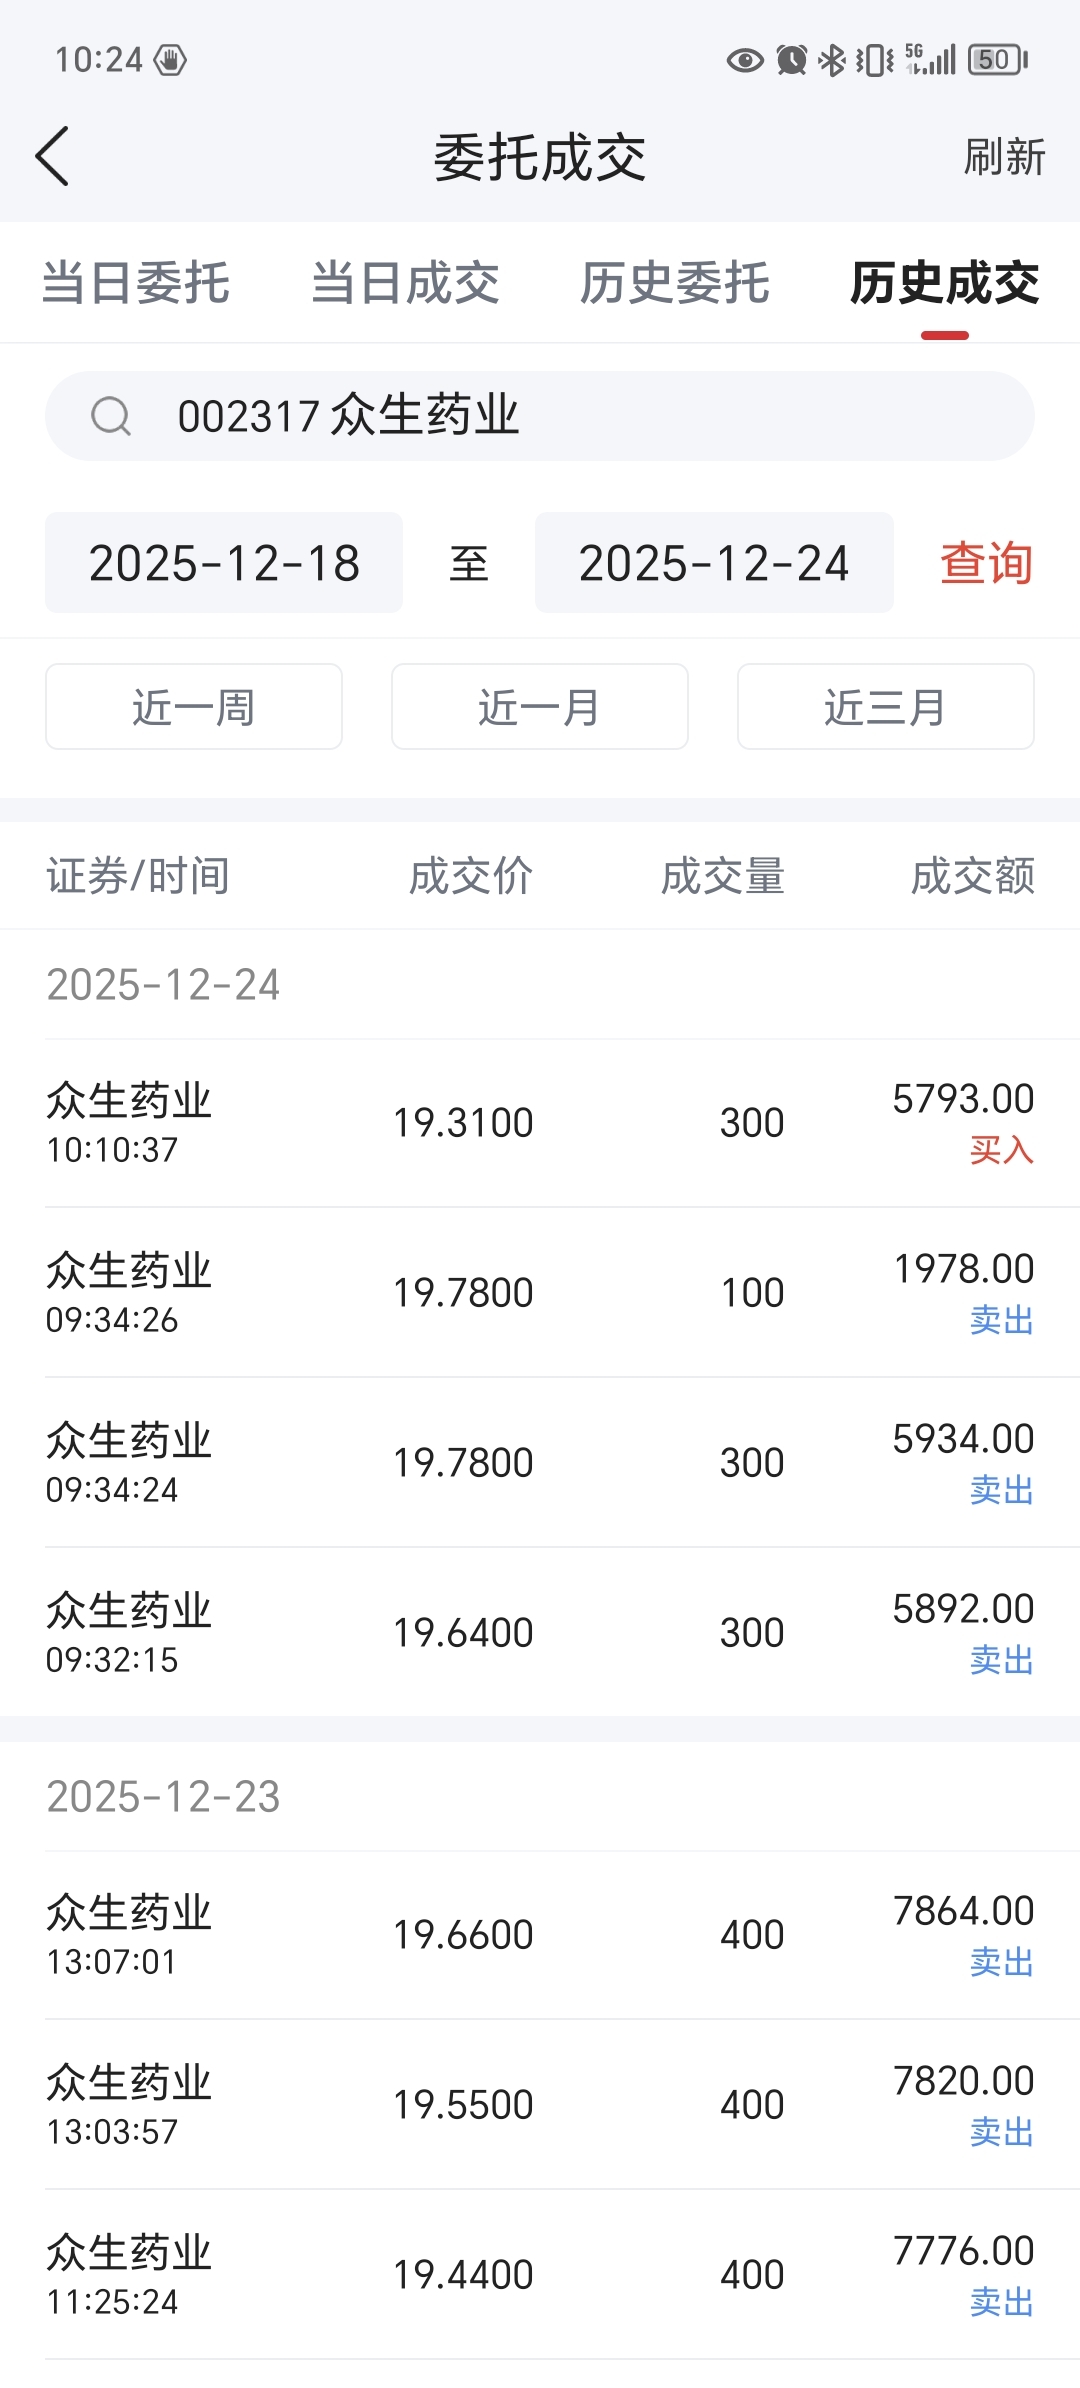Tap the Bluetooth status icon
The width and height of the screenshot is (1080, 2388).
(832, 60)
